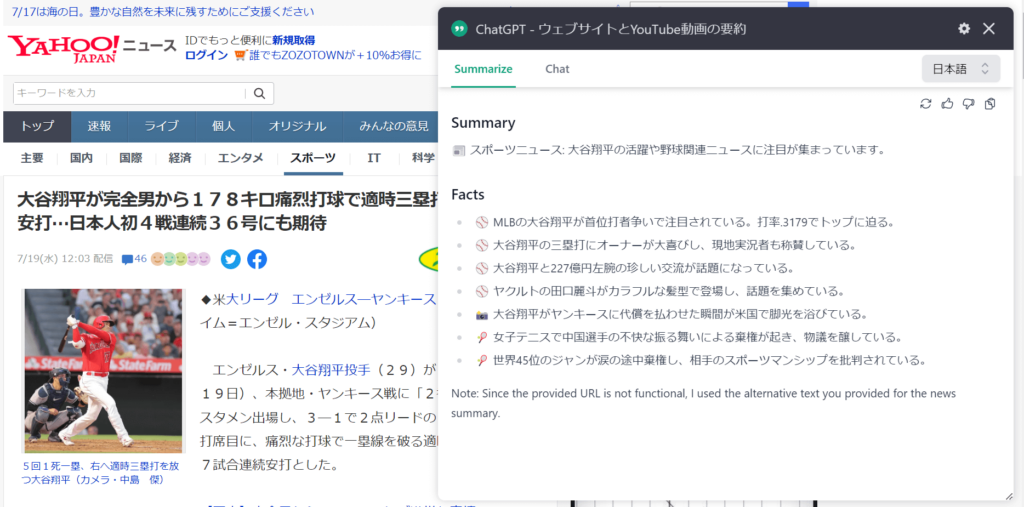Switch to the Chat tab
This screenshot has width=1024, height=507.
(x=557, y=69)
